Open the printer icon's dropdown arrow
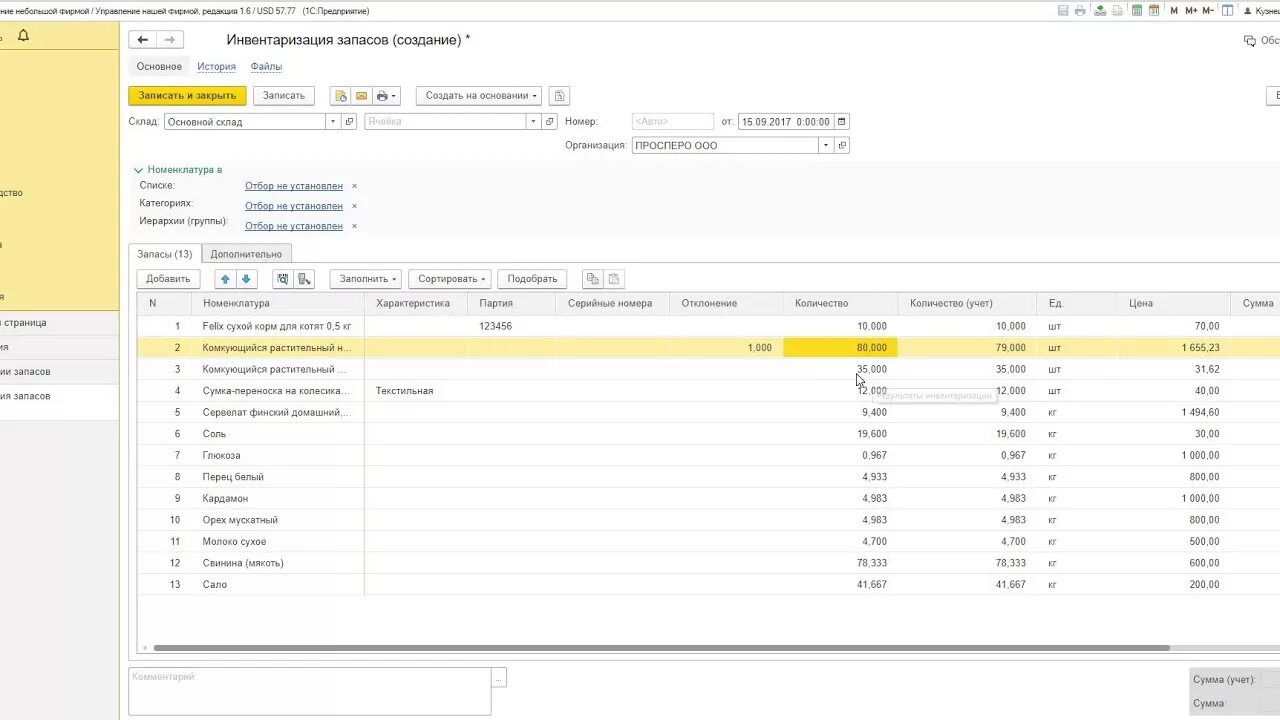1280x720 pixels. [394, 96]
